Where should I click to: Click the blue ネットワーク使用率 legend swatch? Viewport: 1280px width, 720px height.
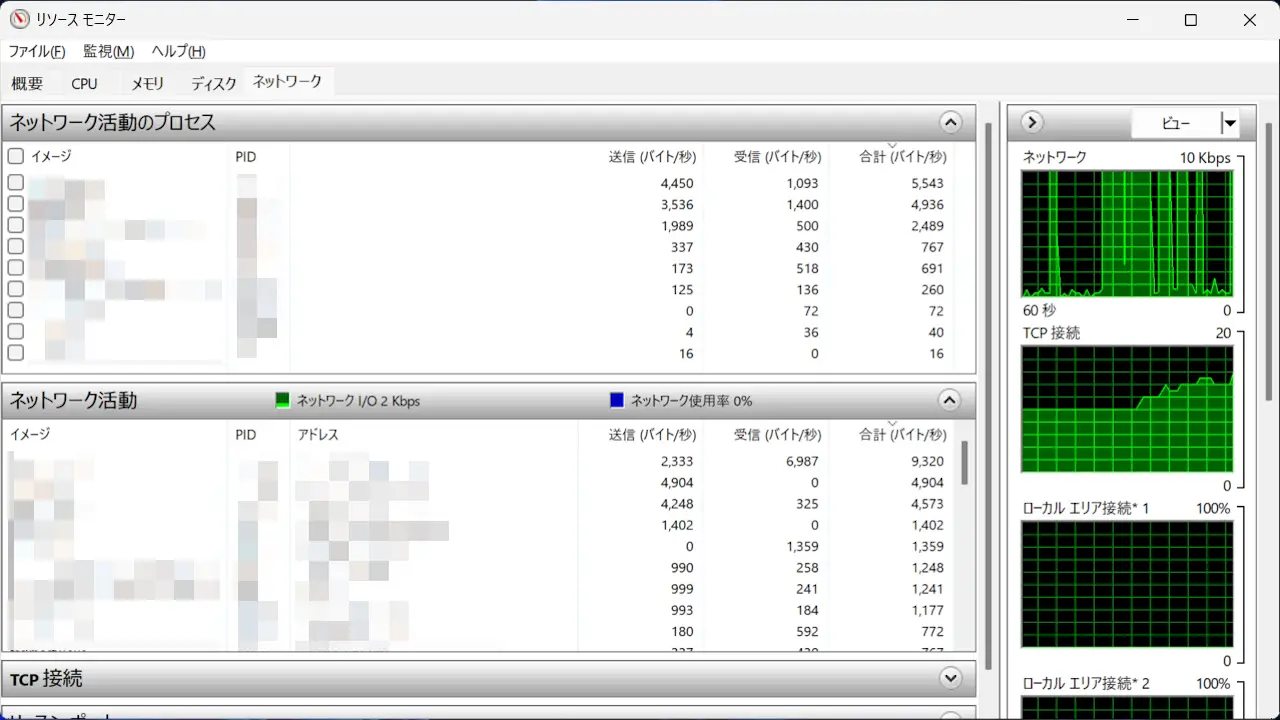coord(617,401)
